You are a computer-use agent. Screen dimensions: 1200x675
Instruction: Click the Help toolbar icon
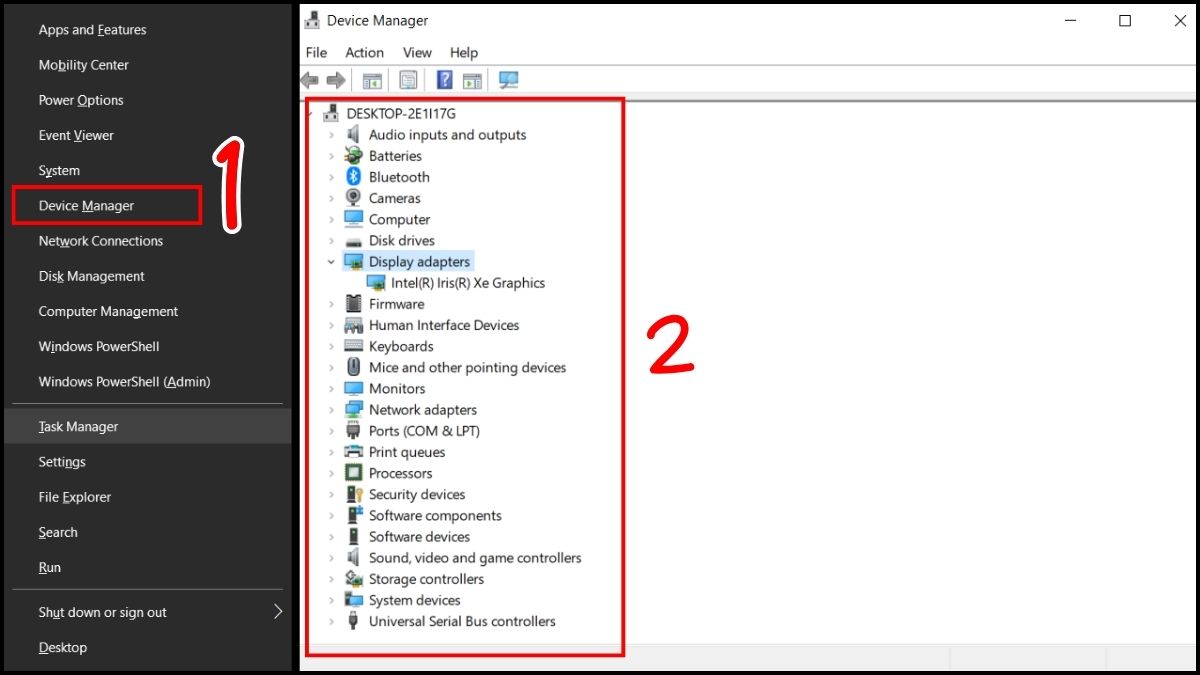coord(444,80)
